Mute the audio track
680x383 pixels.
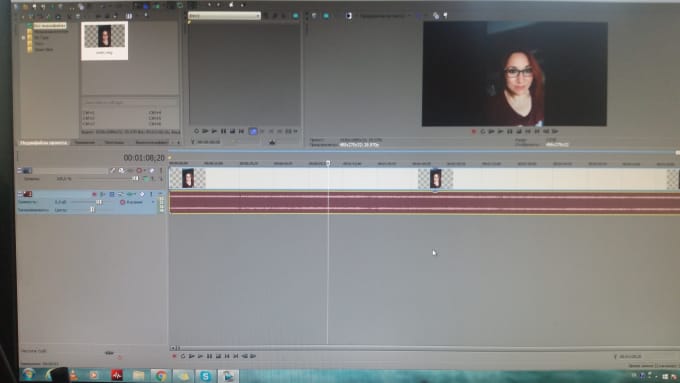click(142, 194)
